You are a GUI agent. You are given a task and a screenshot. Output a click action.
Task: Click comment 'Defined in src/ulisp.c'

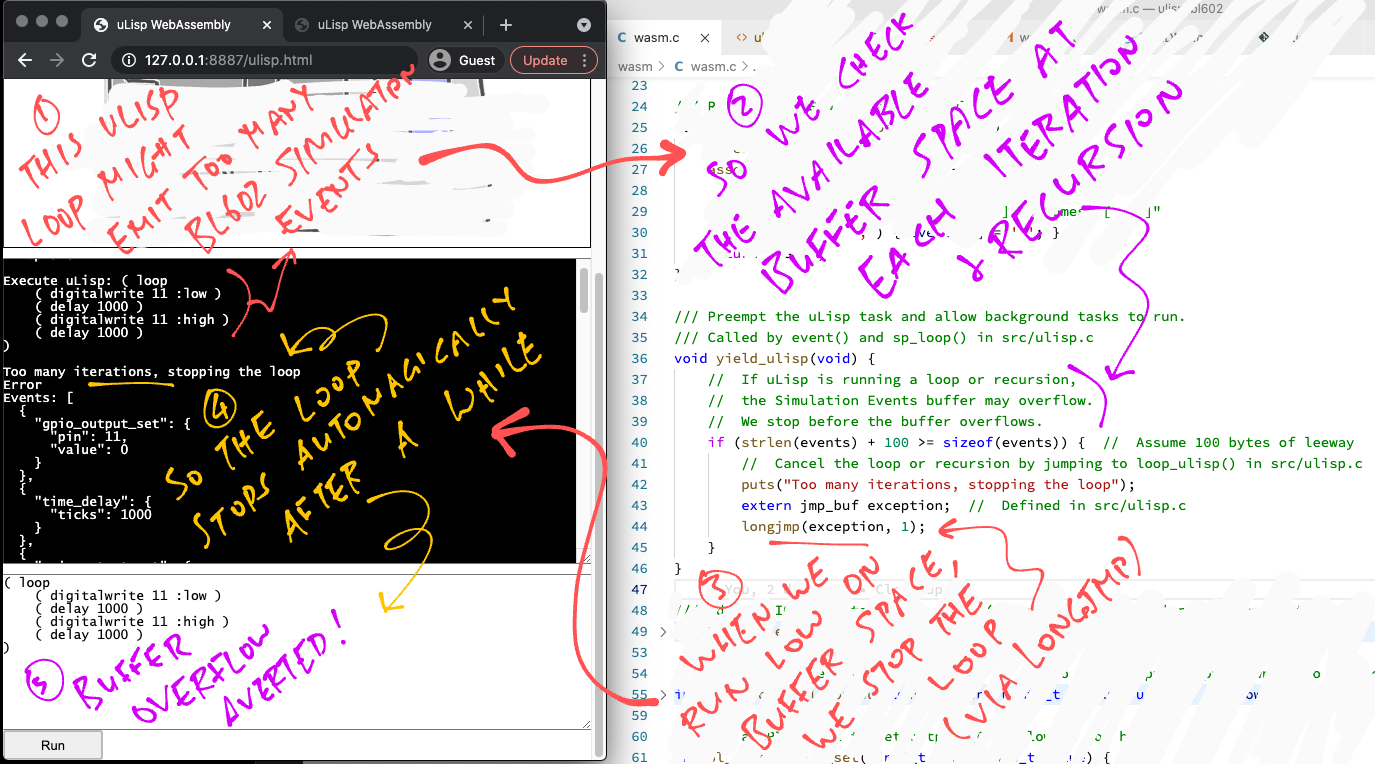[x=1077, y=505]
